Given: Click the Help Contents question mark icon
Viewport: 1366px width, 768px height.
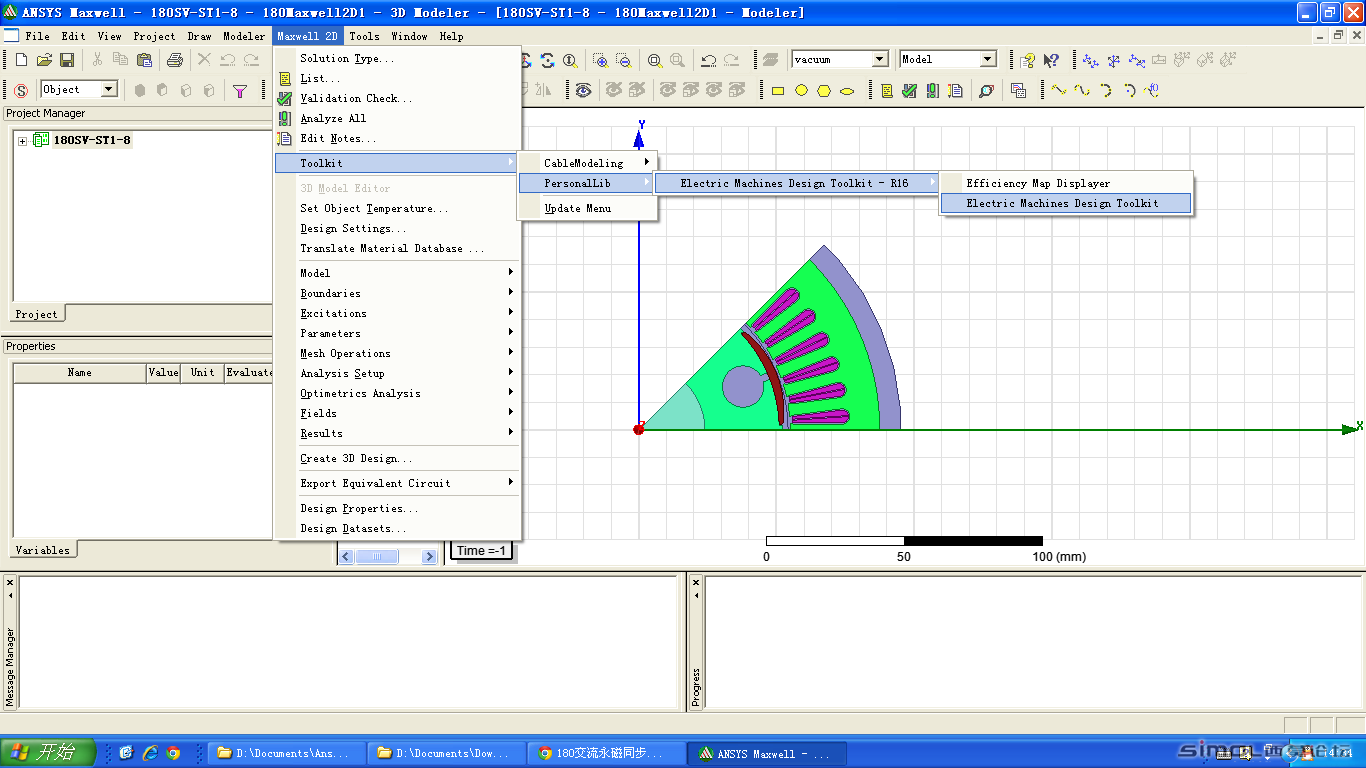Looking at the screenshot, I should (1028, 60).
